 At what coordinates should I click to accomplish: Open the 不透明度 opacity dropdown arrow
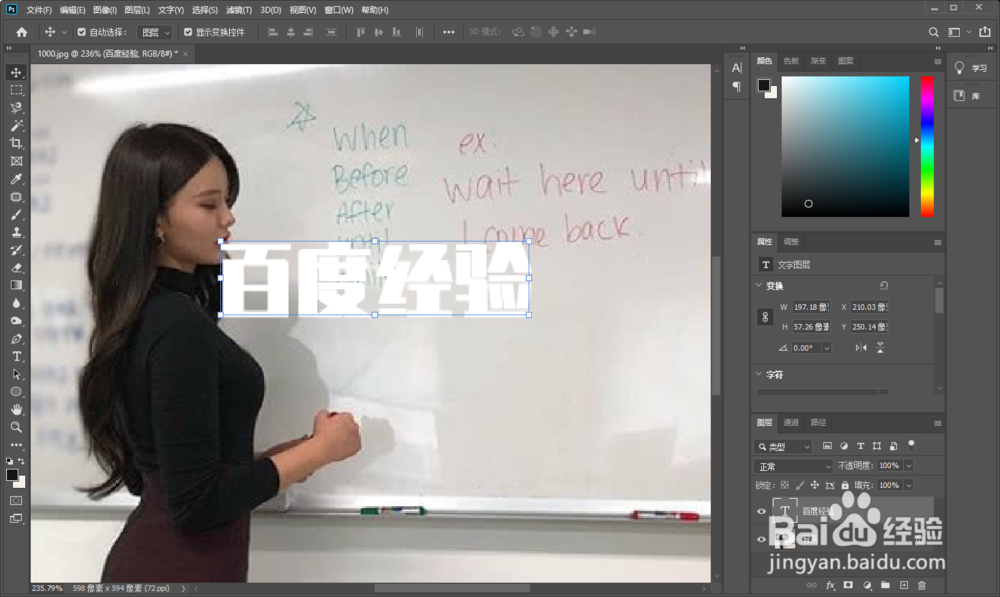pos(909,466)
